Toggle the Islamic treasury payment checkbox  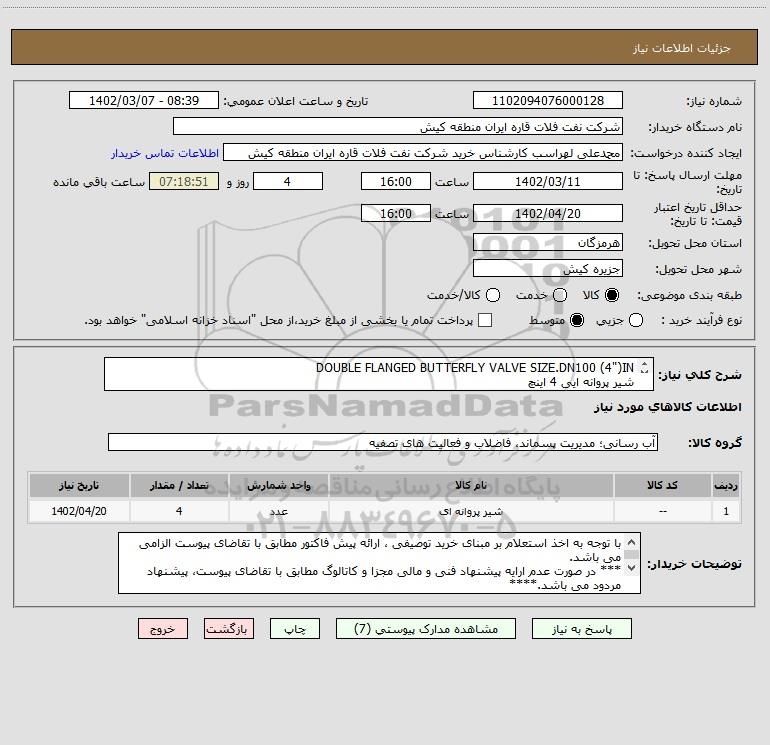[x=485, y=320]
